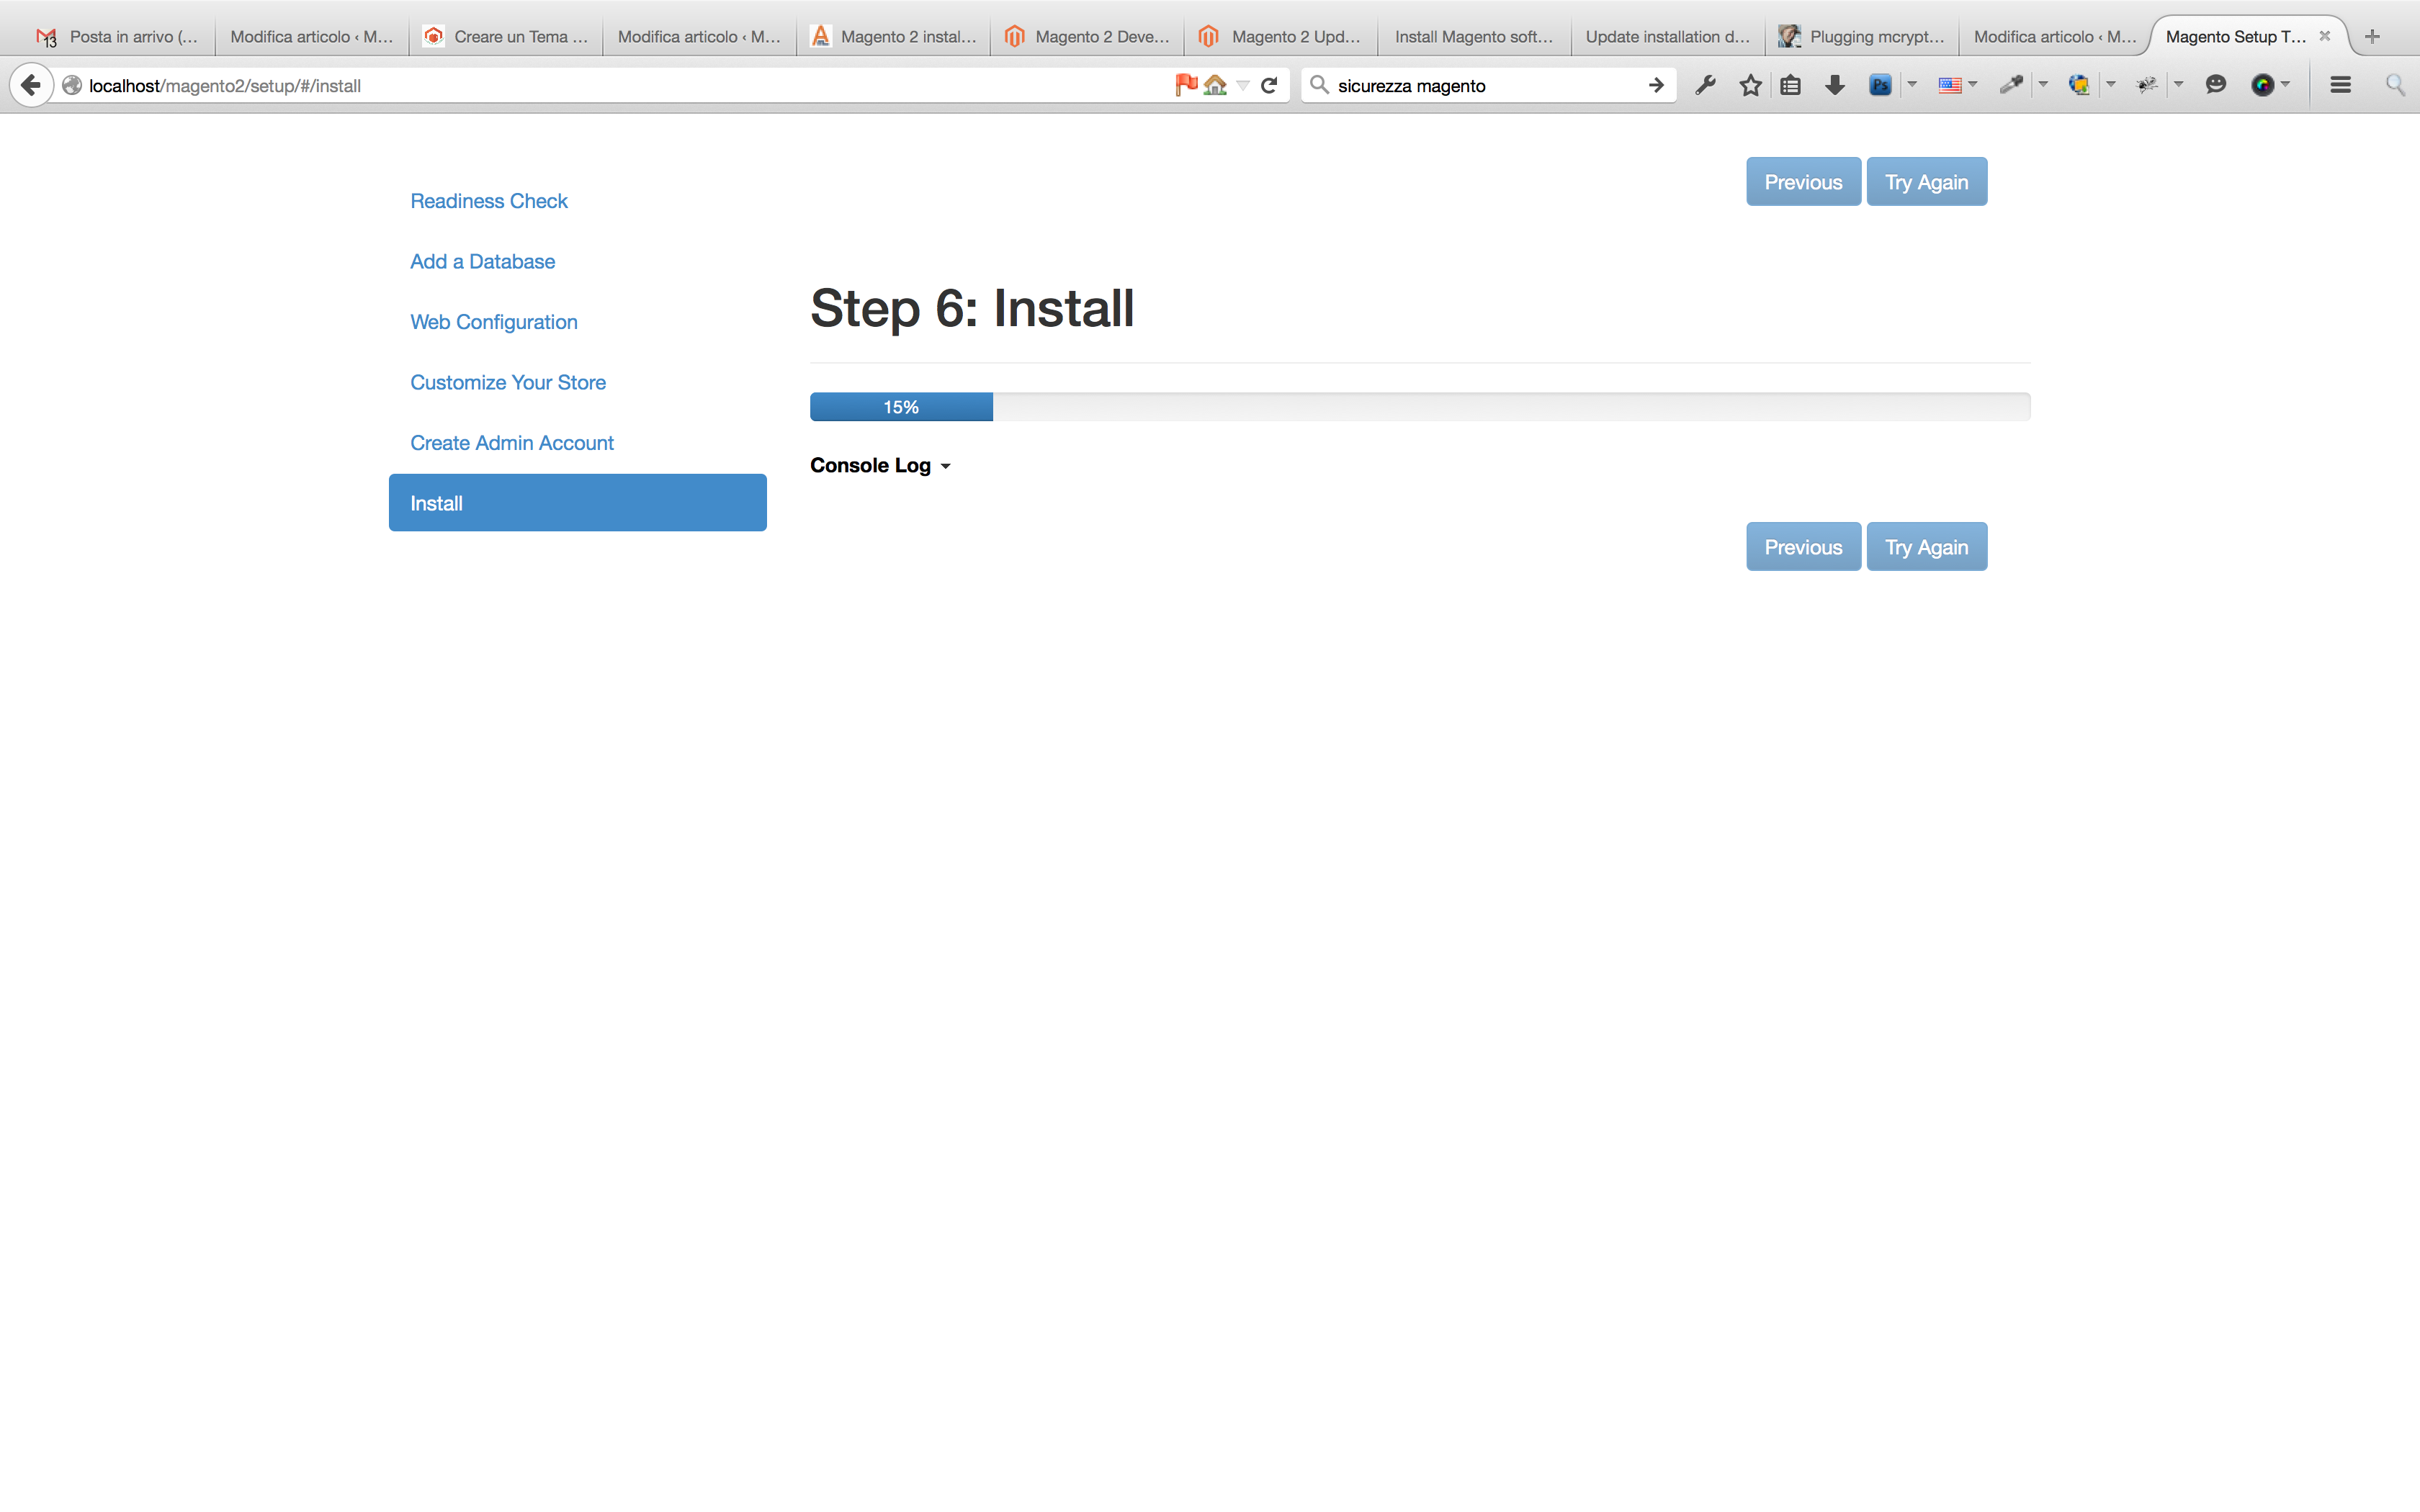Click the sicurezza magento search field
Image resolution: width=2420 pixels, height=1512 pixels.
pyautogui.click(x=1480, y=86)
